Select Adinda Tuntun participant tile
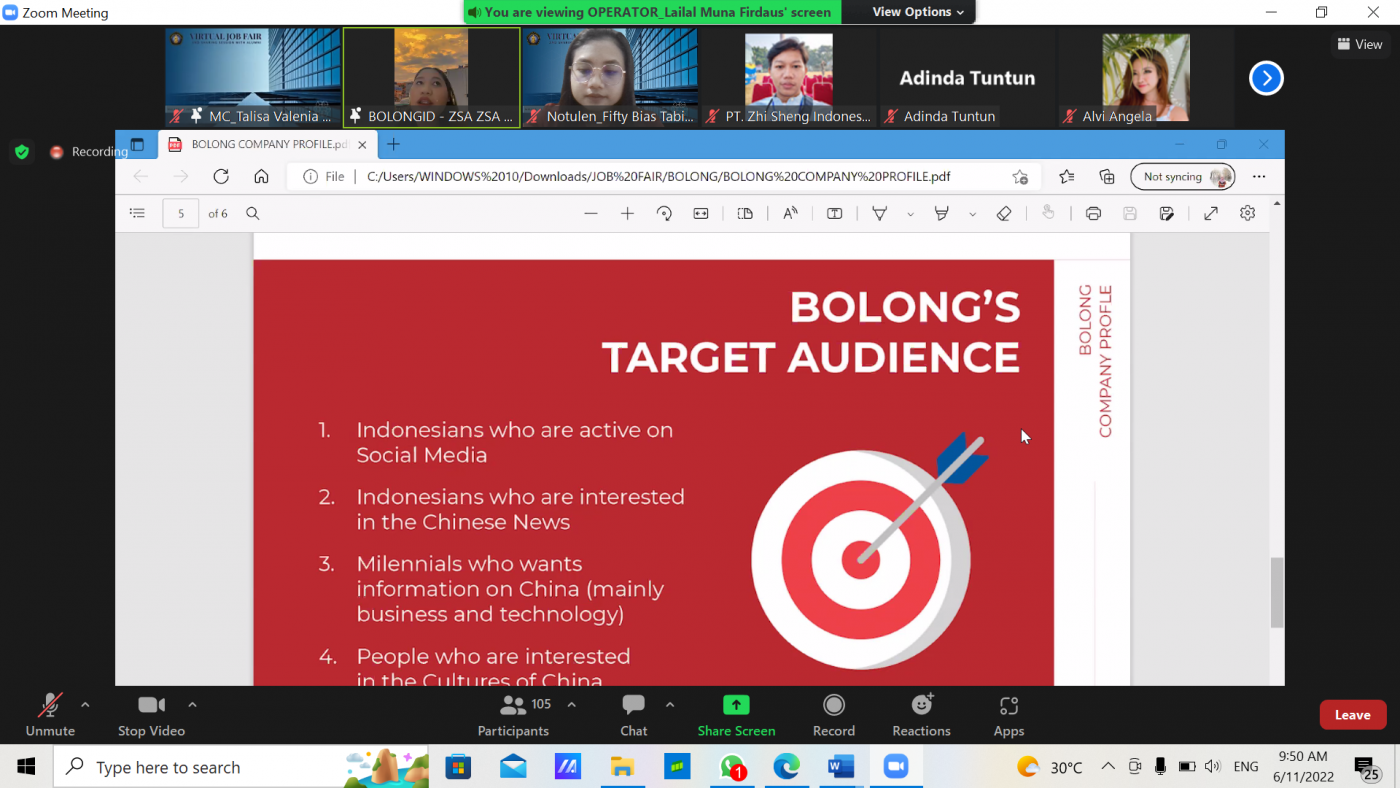The image size is (1400, 788). click(x=967, y=77)
